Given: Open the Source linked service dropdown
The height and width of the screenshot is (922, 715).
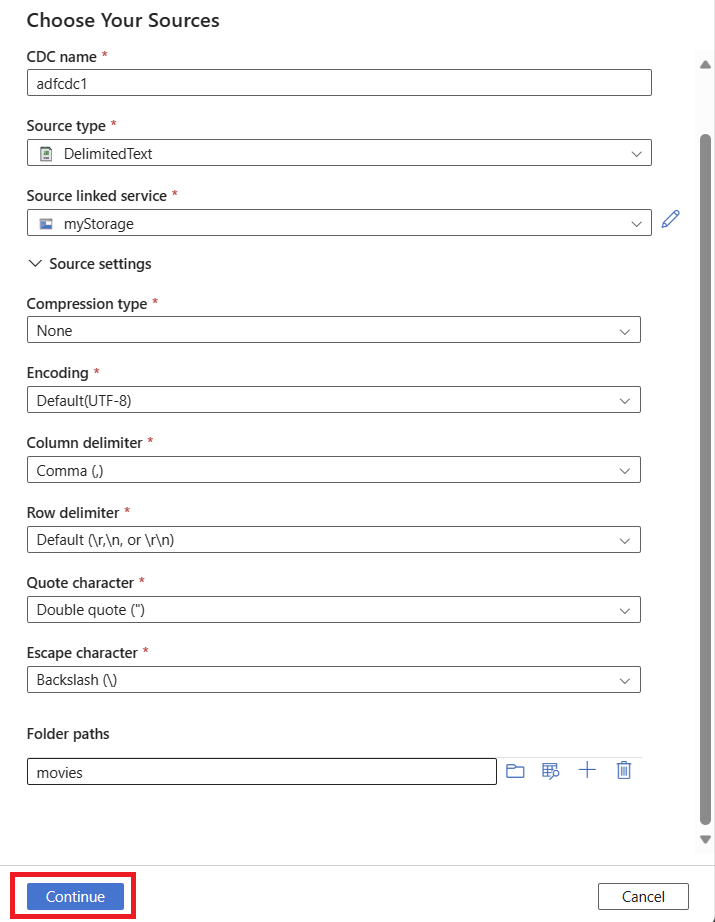Looking at the screenshot, I should point(339,224).
